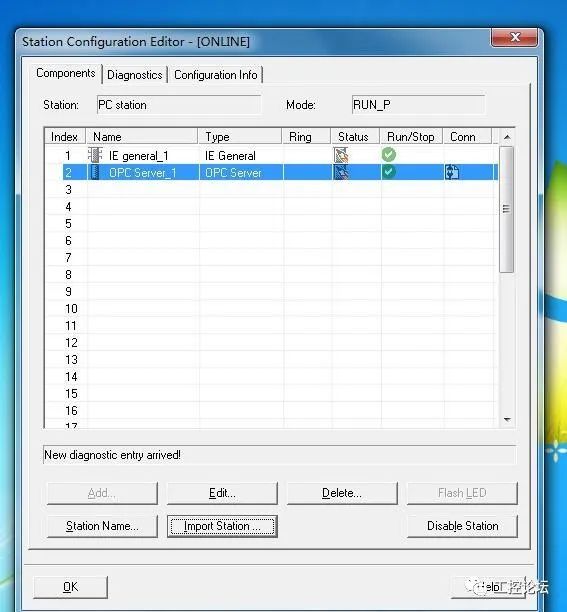The height and width of the screenshot is (612, 567).
Task: Click the list scrollbar down arrow
Action: (507, 420)
